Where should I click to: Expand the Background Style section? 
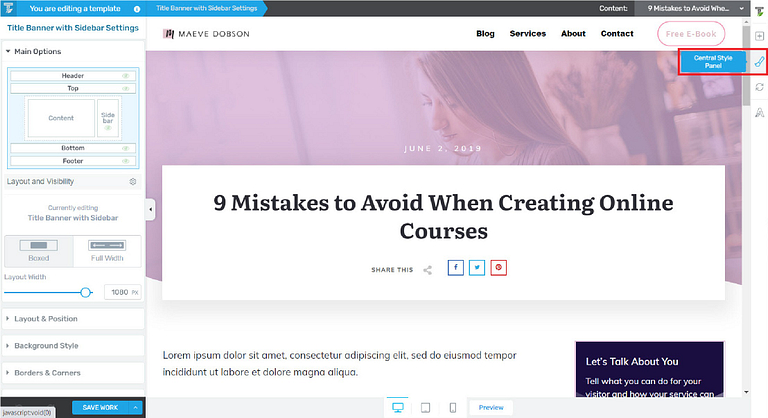[x=73, y=345]
